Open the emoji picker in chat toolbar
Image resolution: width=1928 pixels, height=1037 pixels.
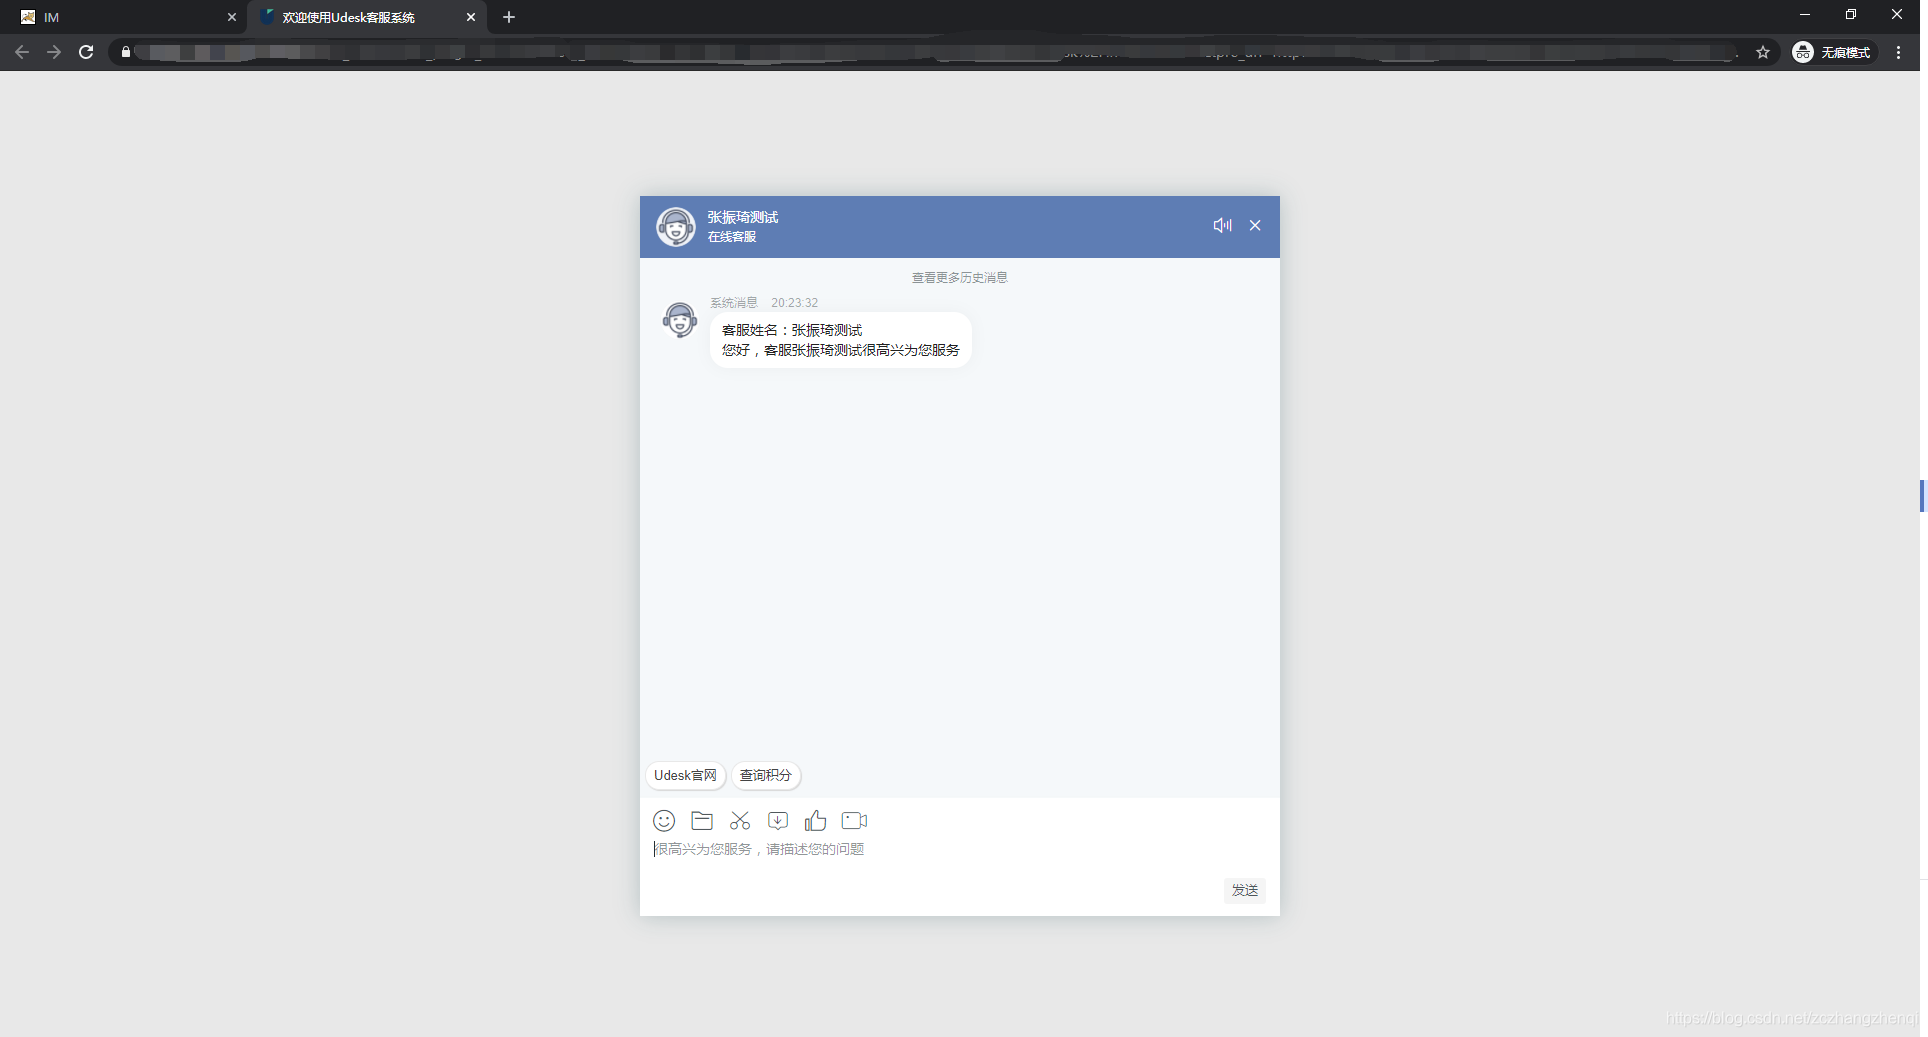pos(664,821)
